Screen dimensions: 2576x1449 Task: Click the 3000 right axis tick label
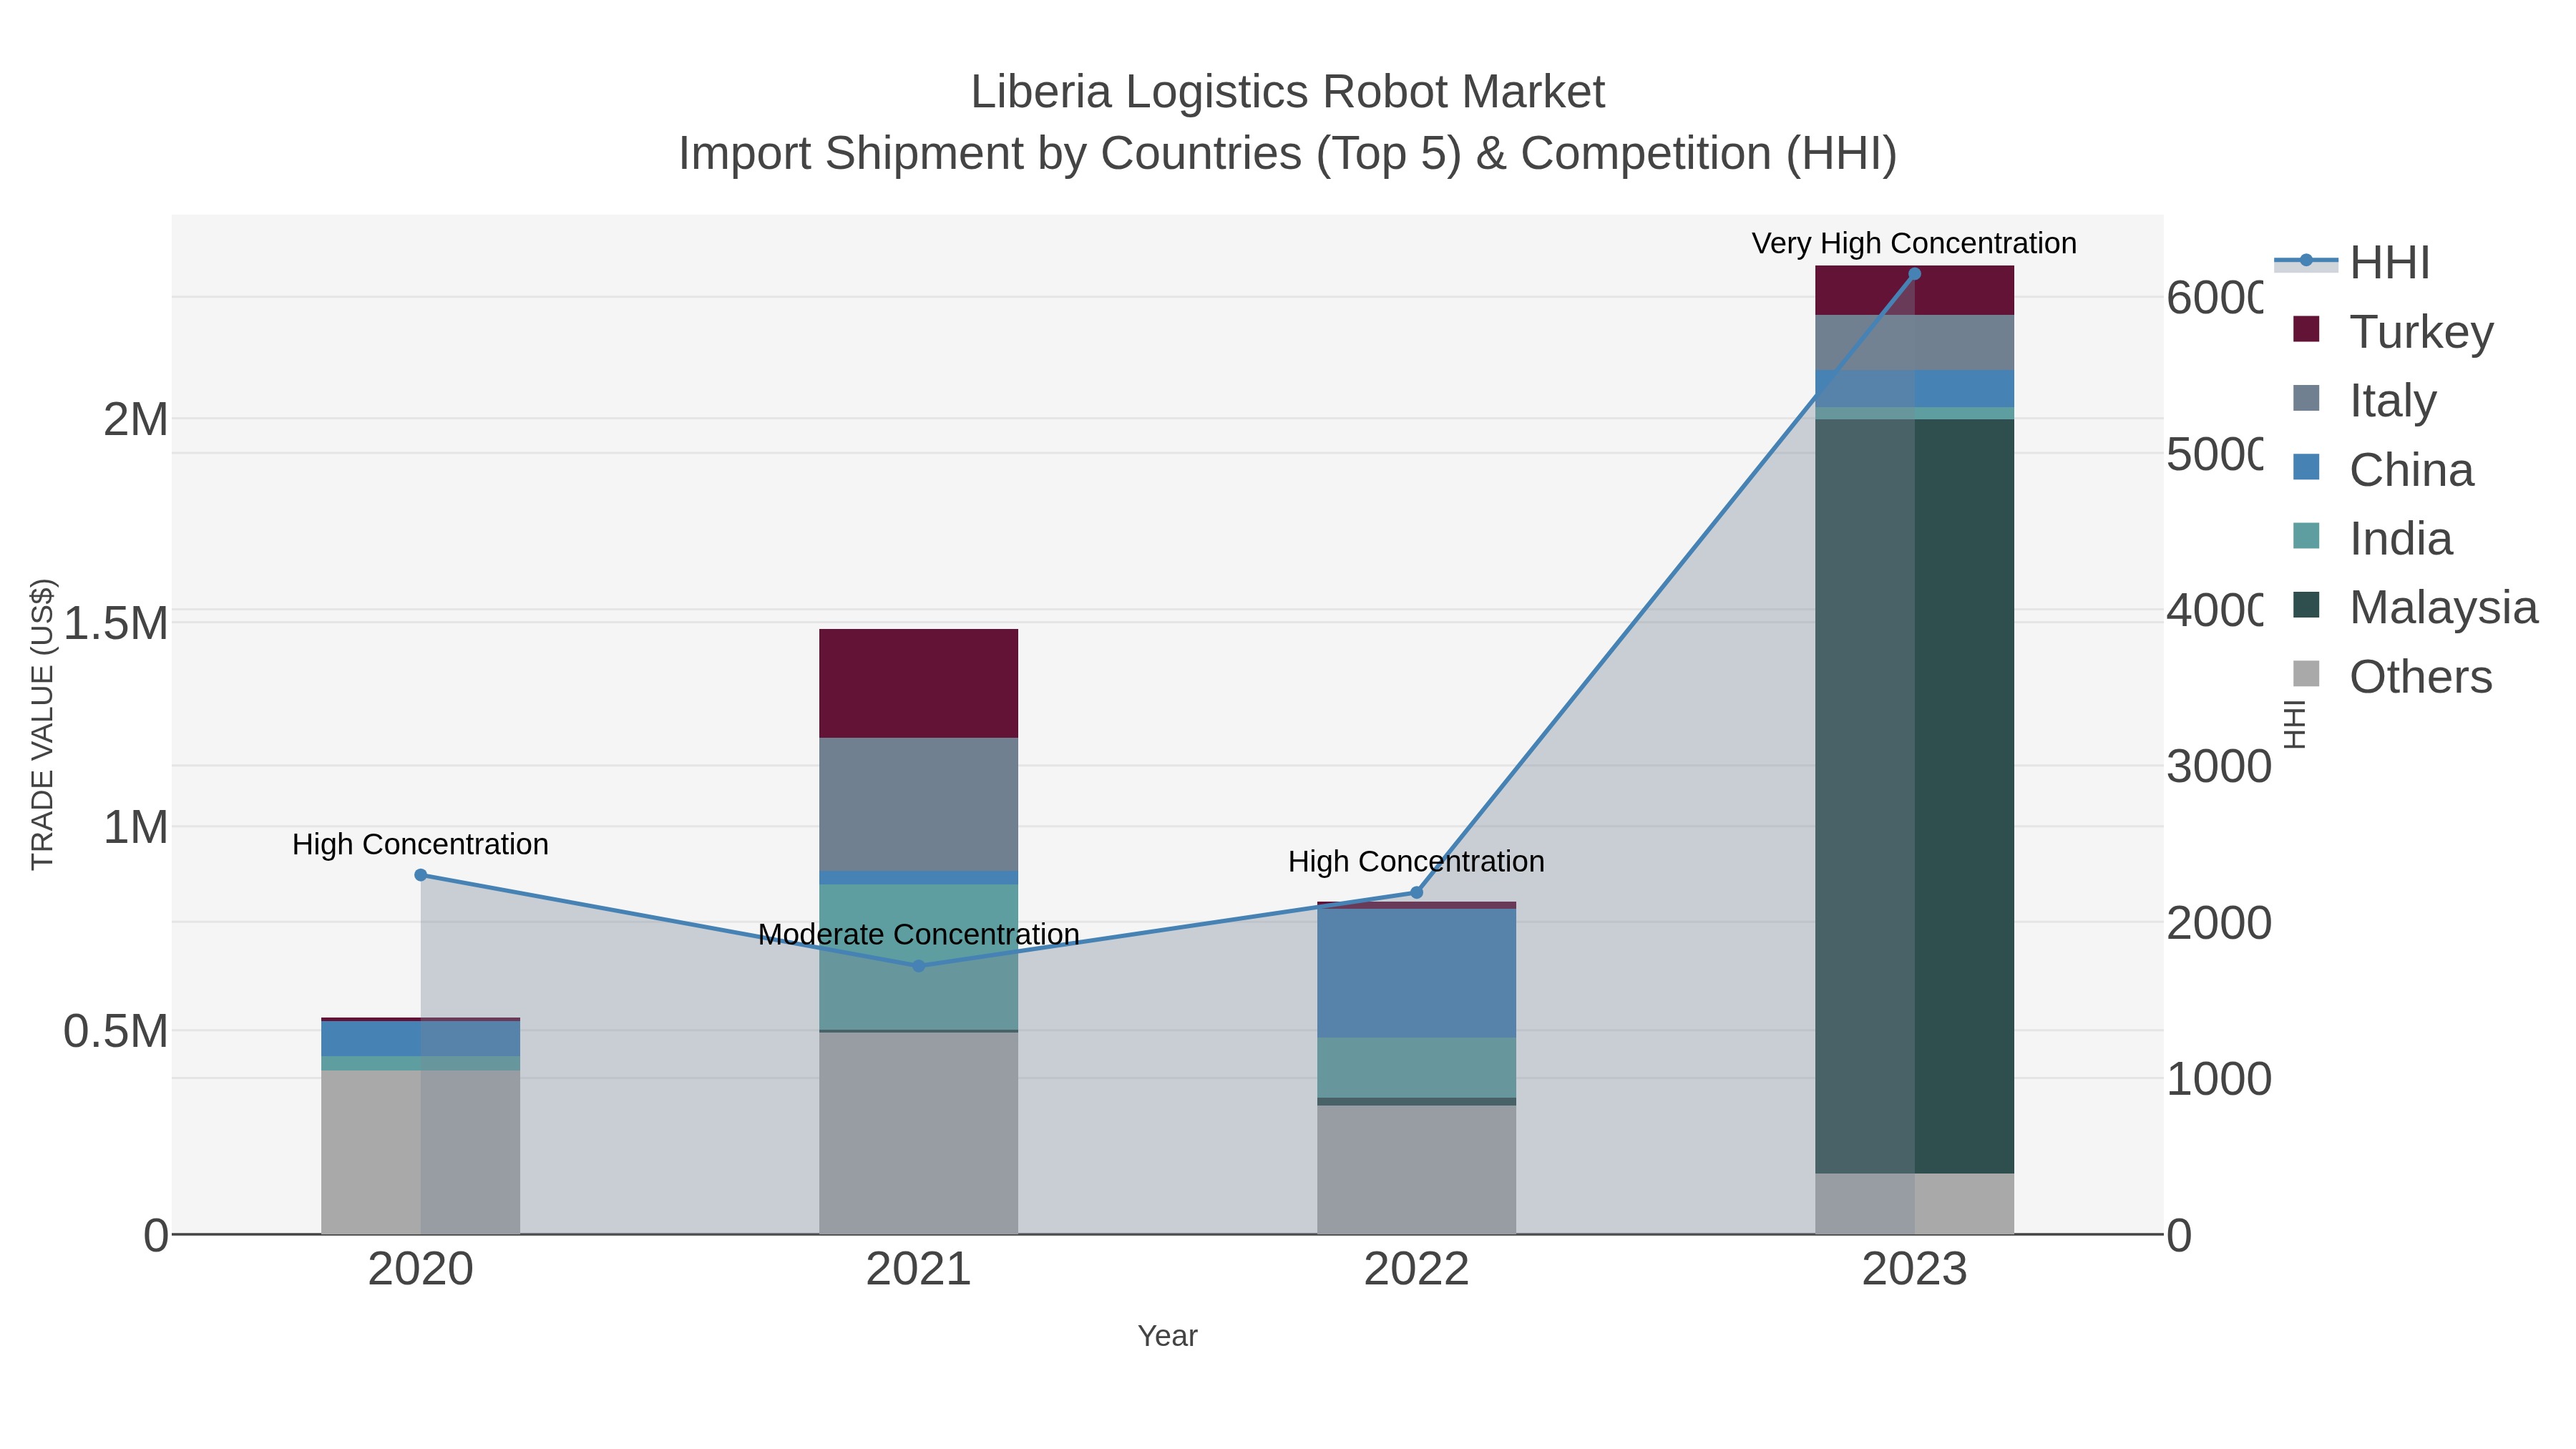coord(2219,767)
